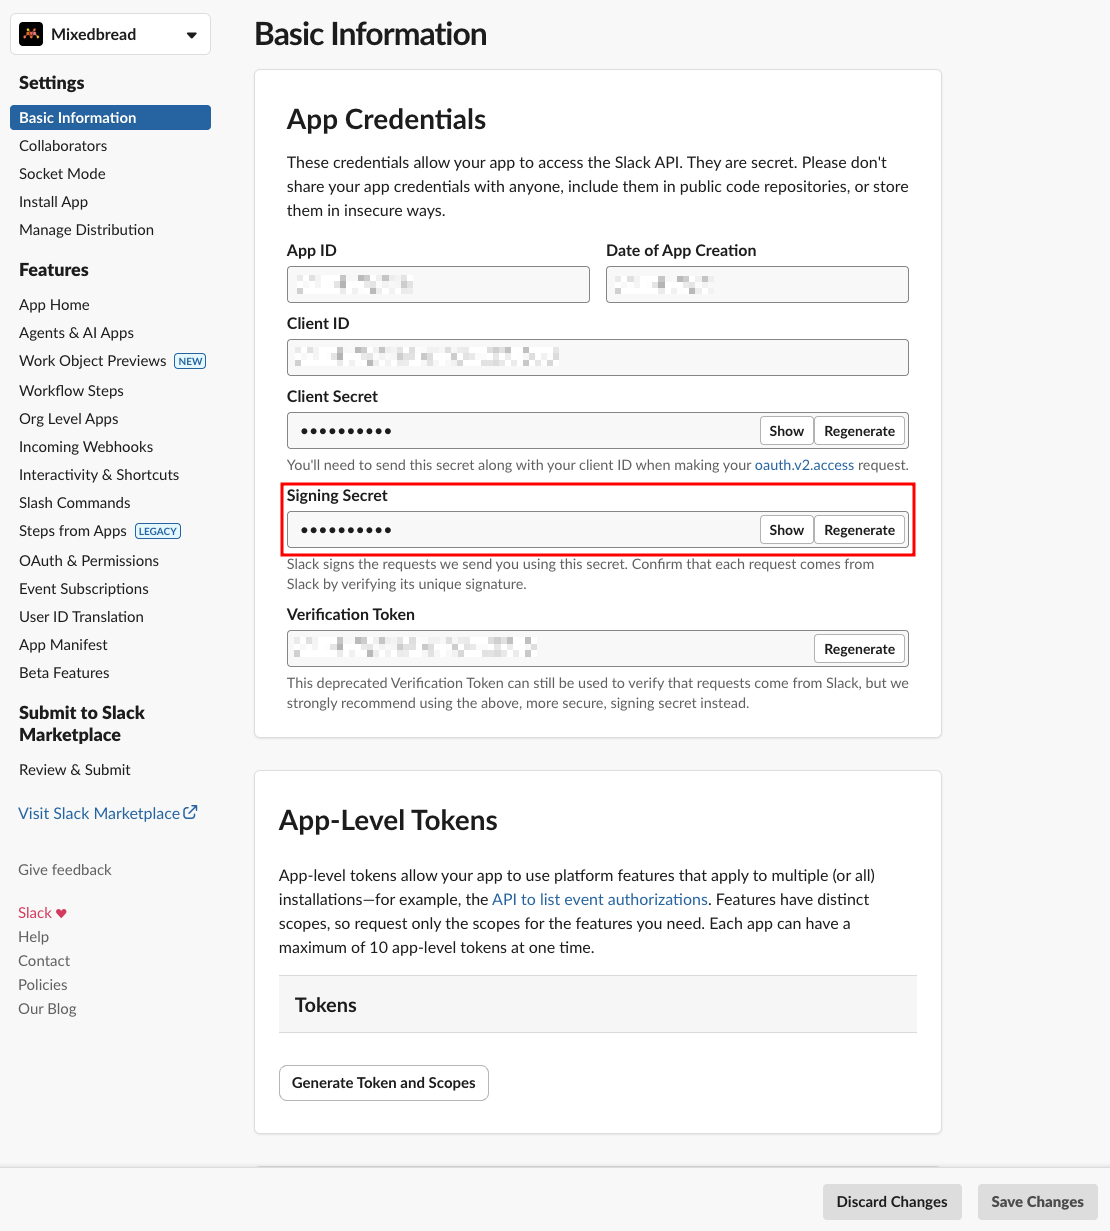Open User ID Translation

pyautogui.click(x=81, y=617)
